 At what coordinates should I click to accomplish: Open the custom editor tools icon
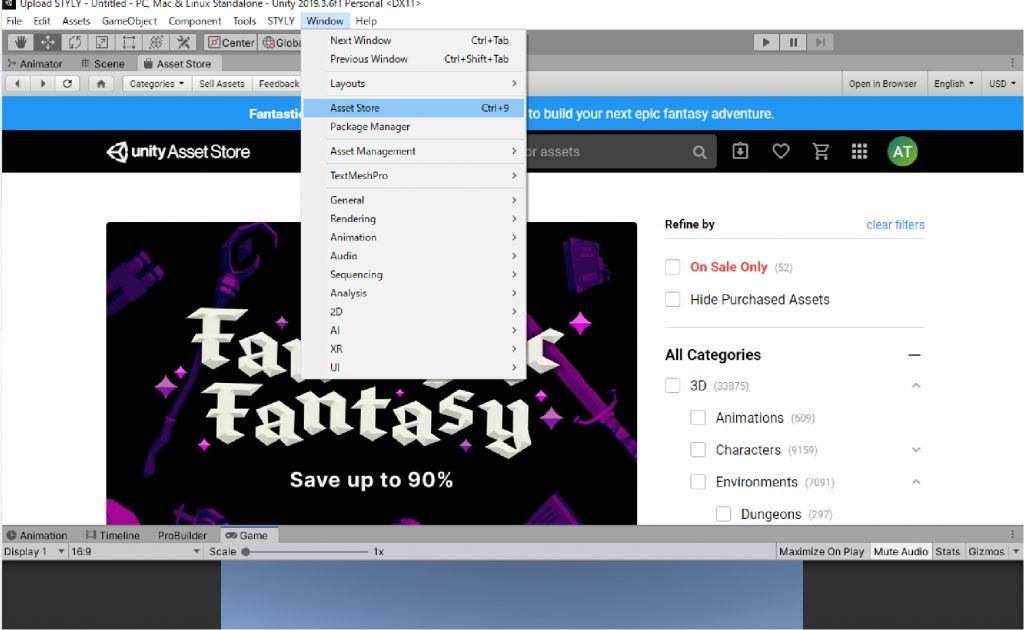tap(184, 42)
